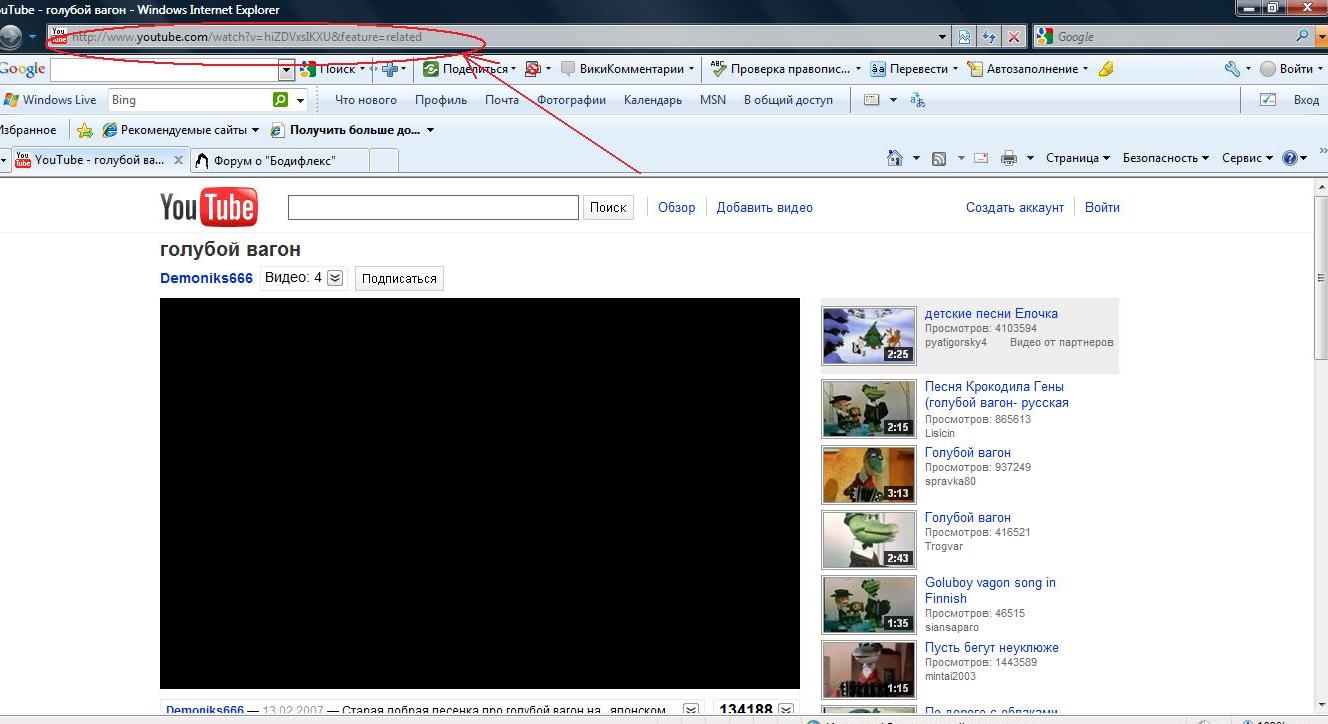The width and height of the screenshot is (1328, 724).
Task: Click the Refresh page icon
Action: click(989, 37)
